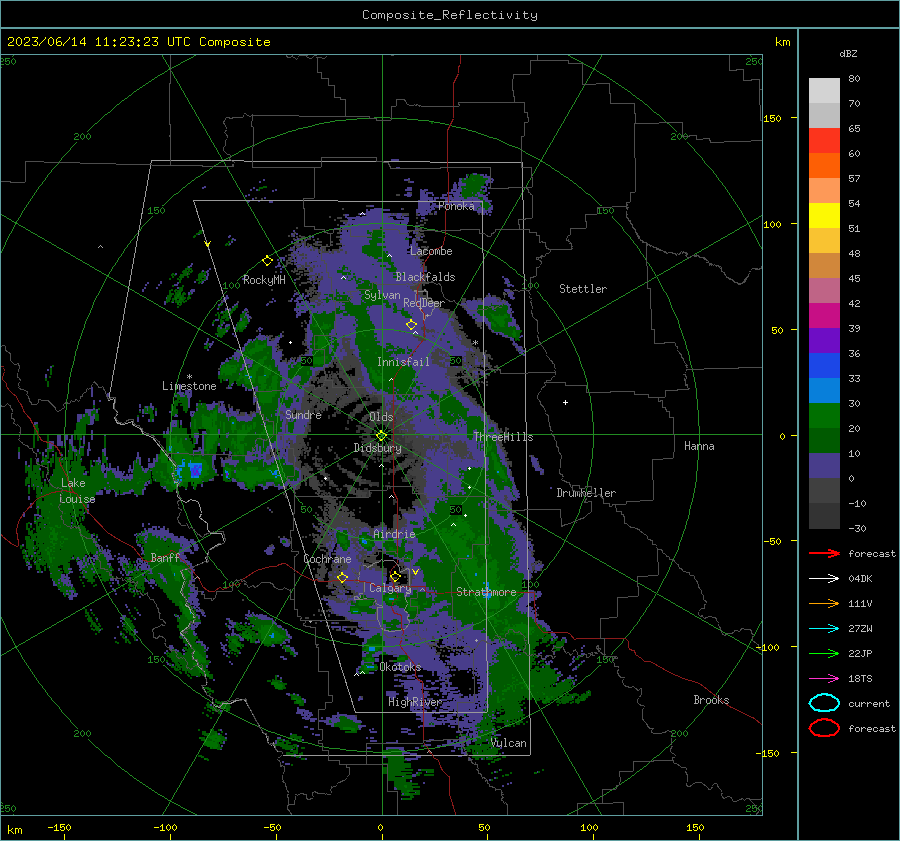
Task: Click the Strathmore city label
Action: coord(486,592)
